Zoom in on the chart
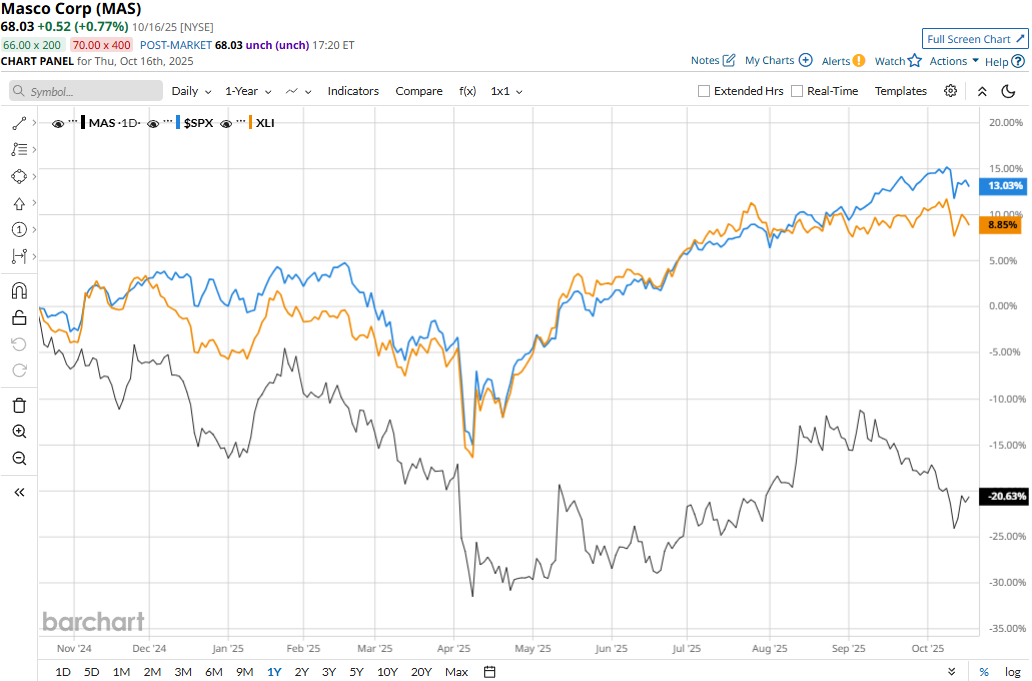Image resolution: width=1032 pixels, height=681 pixels. tap(19, 432)
